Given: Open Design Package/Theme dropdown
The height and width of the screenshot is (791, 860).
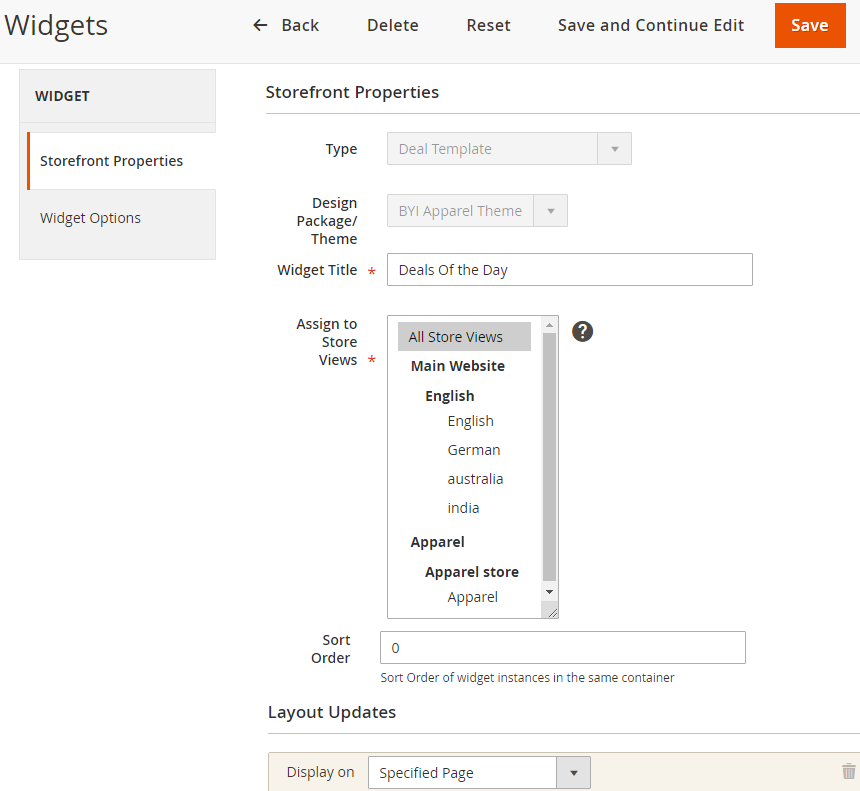Looking at the screenshot, I should (x=477, y=211).
